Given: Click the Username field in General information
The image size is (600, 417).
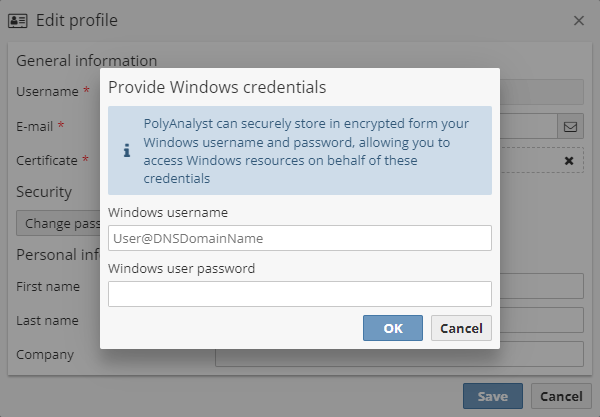Looking at the screenshot, I should click(x=541, y=92).
